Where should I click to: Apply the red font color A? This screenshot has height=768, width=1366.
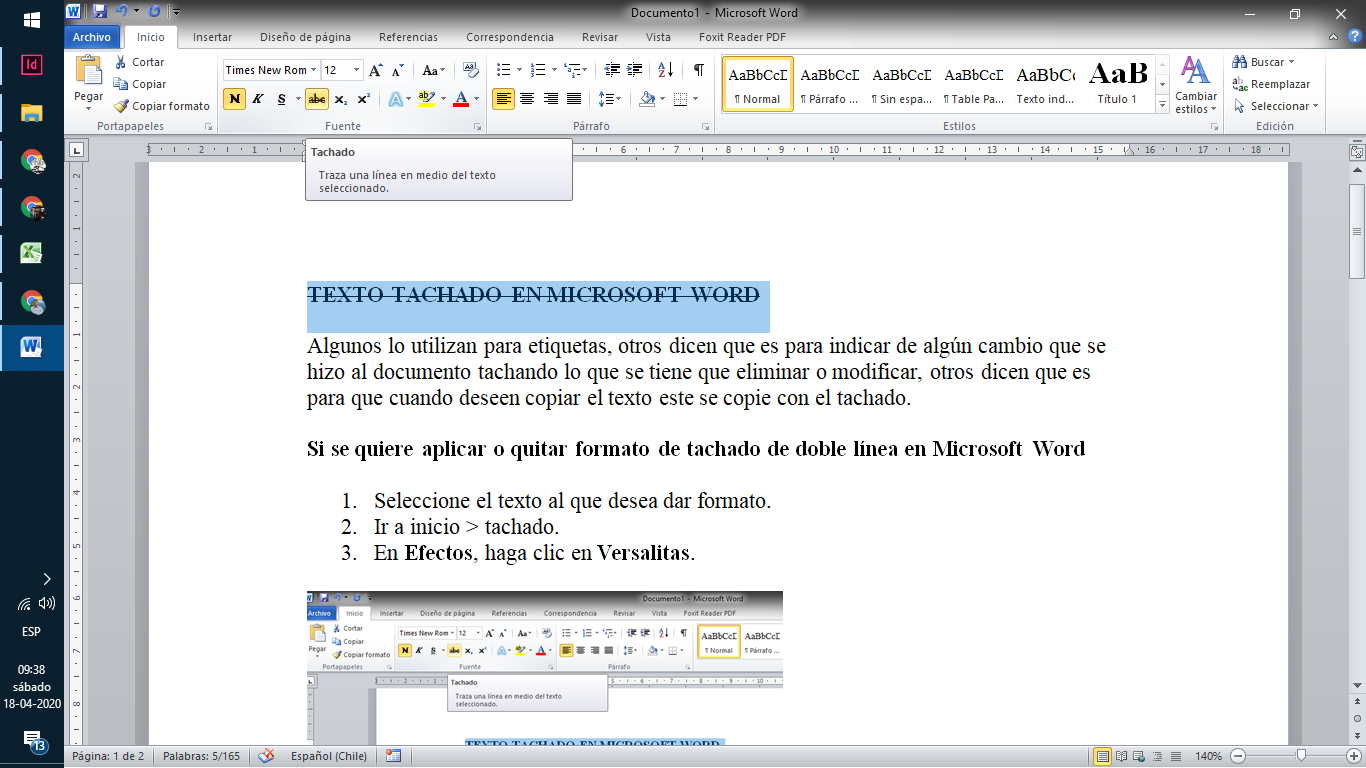pos(460,99)
